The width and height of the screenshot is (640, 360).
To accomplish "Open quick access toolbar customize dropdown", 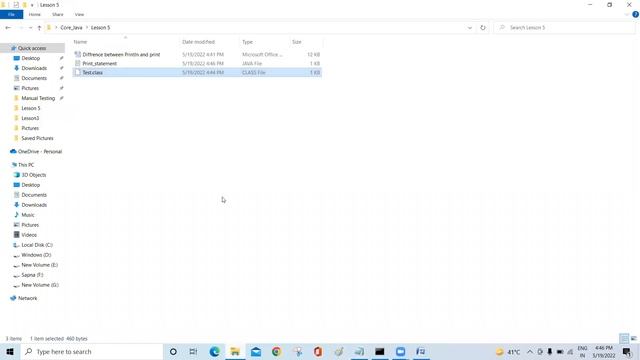I will tap(32, 5).
